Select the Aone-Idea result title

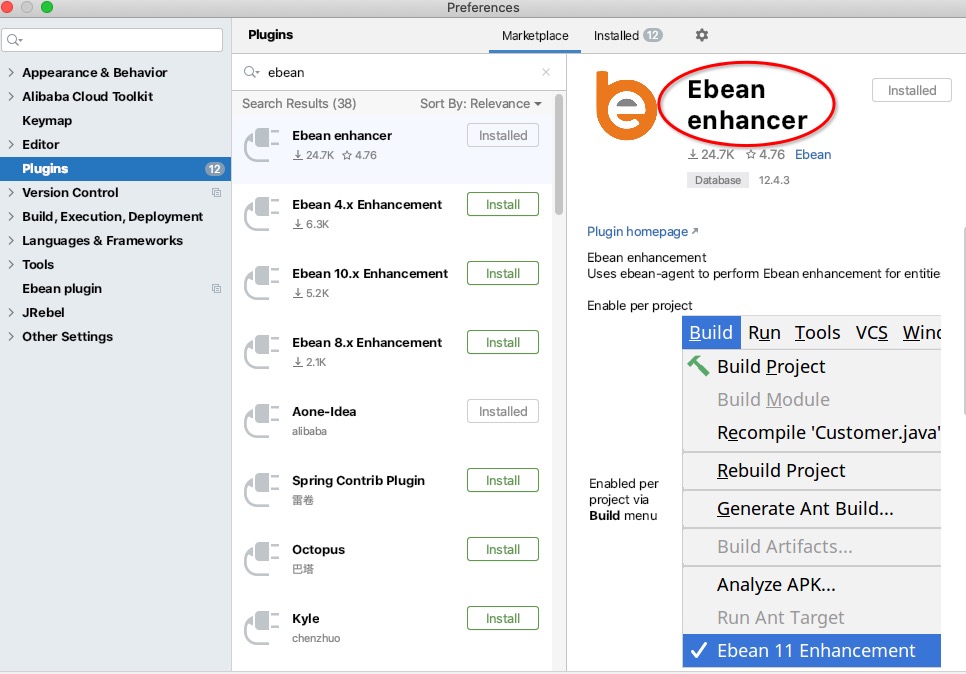point(324,412)
